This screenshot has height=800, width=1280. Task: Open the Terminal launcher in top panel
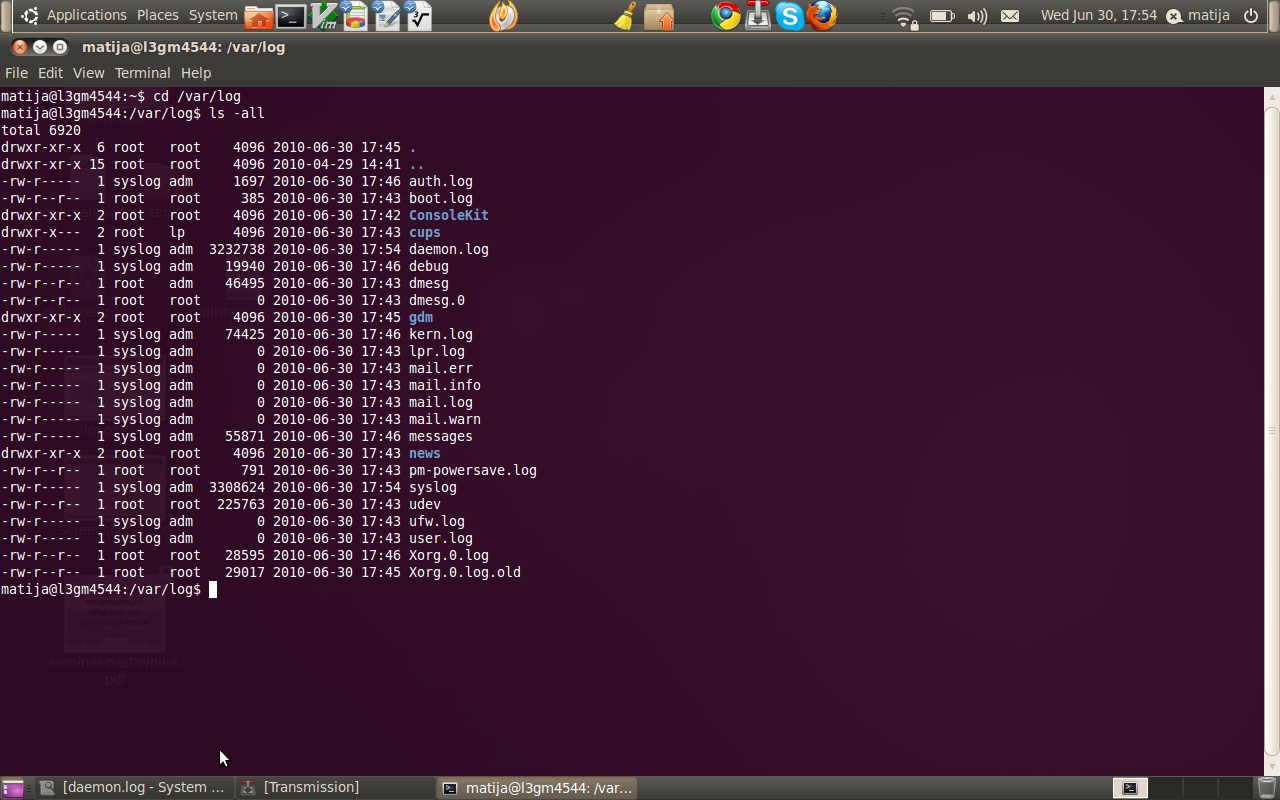pos(291,16)
